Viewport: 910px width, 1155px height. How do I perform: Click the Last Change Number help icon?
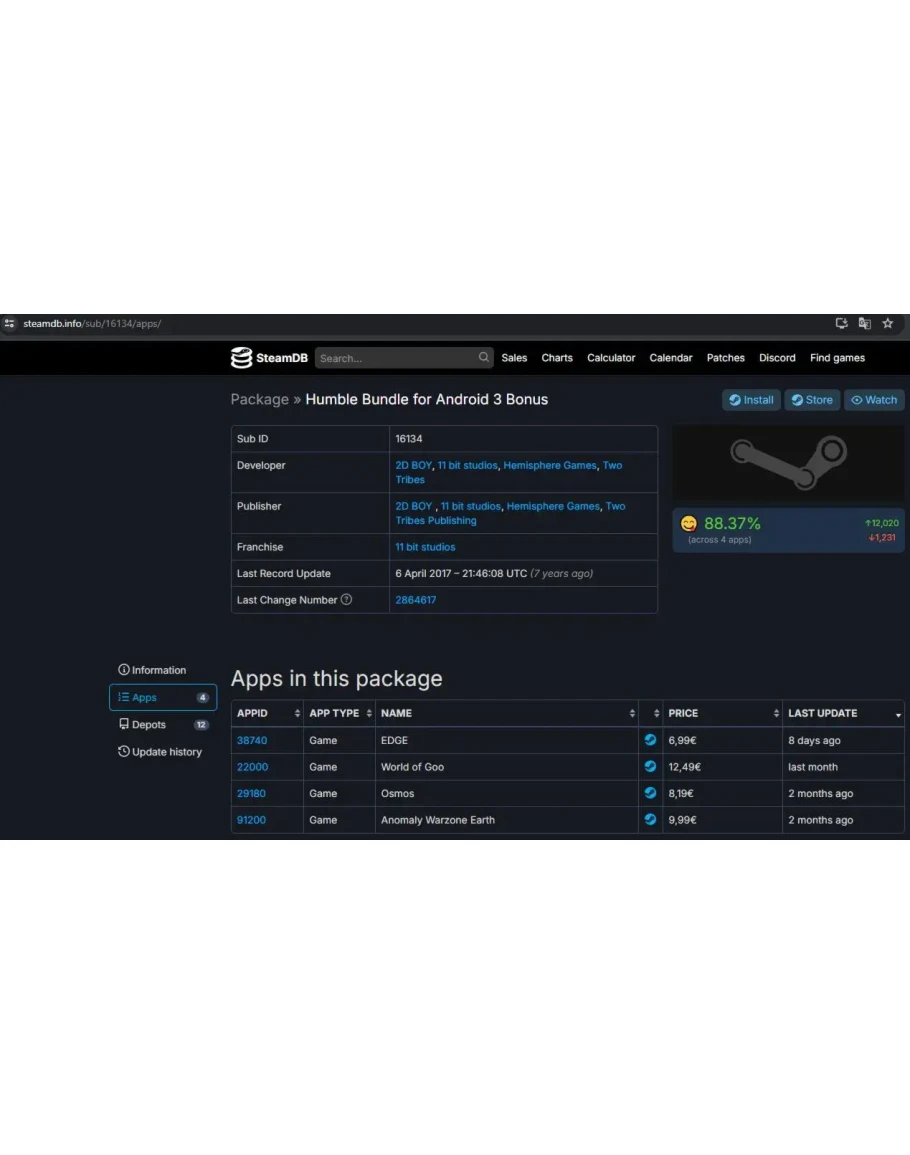(x=346, y=600)
